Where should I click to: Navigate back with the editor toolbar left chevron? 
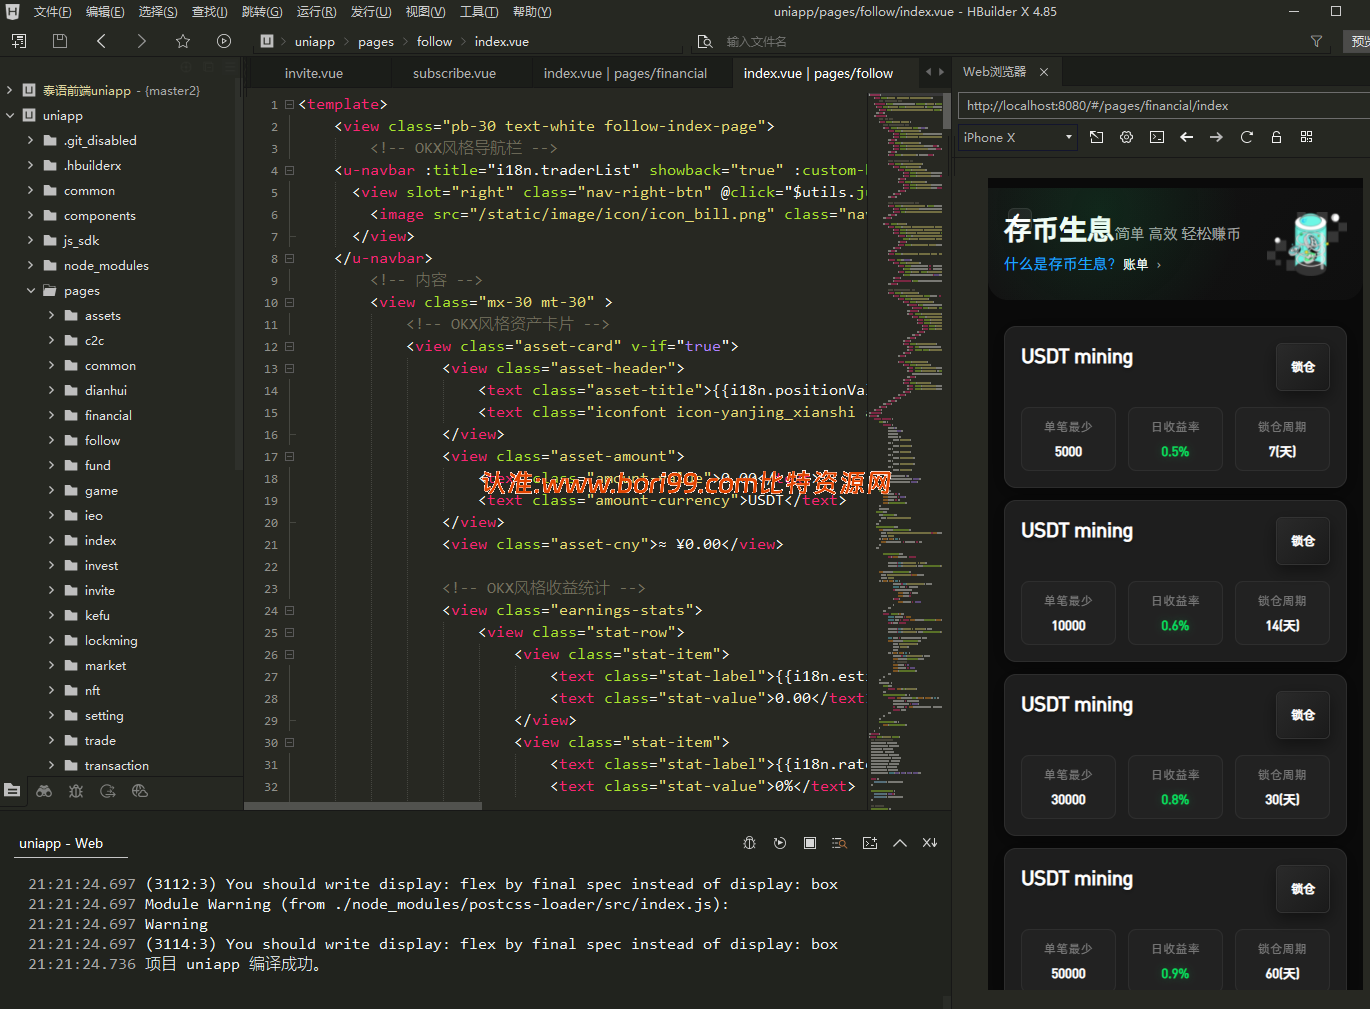point(101,41)
